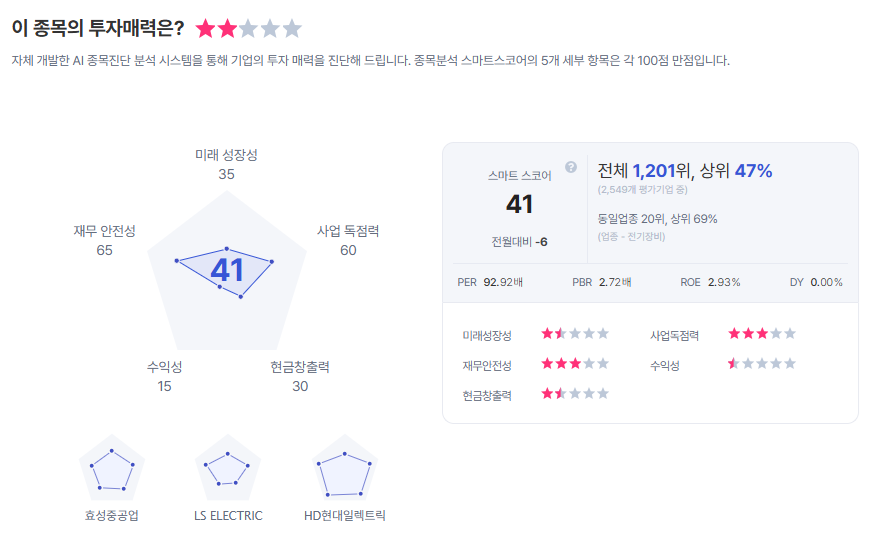Click the 효성중공업 company name link
Screen dimensions: 873x538
pos(112,516)
